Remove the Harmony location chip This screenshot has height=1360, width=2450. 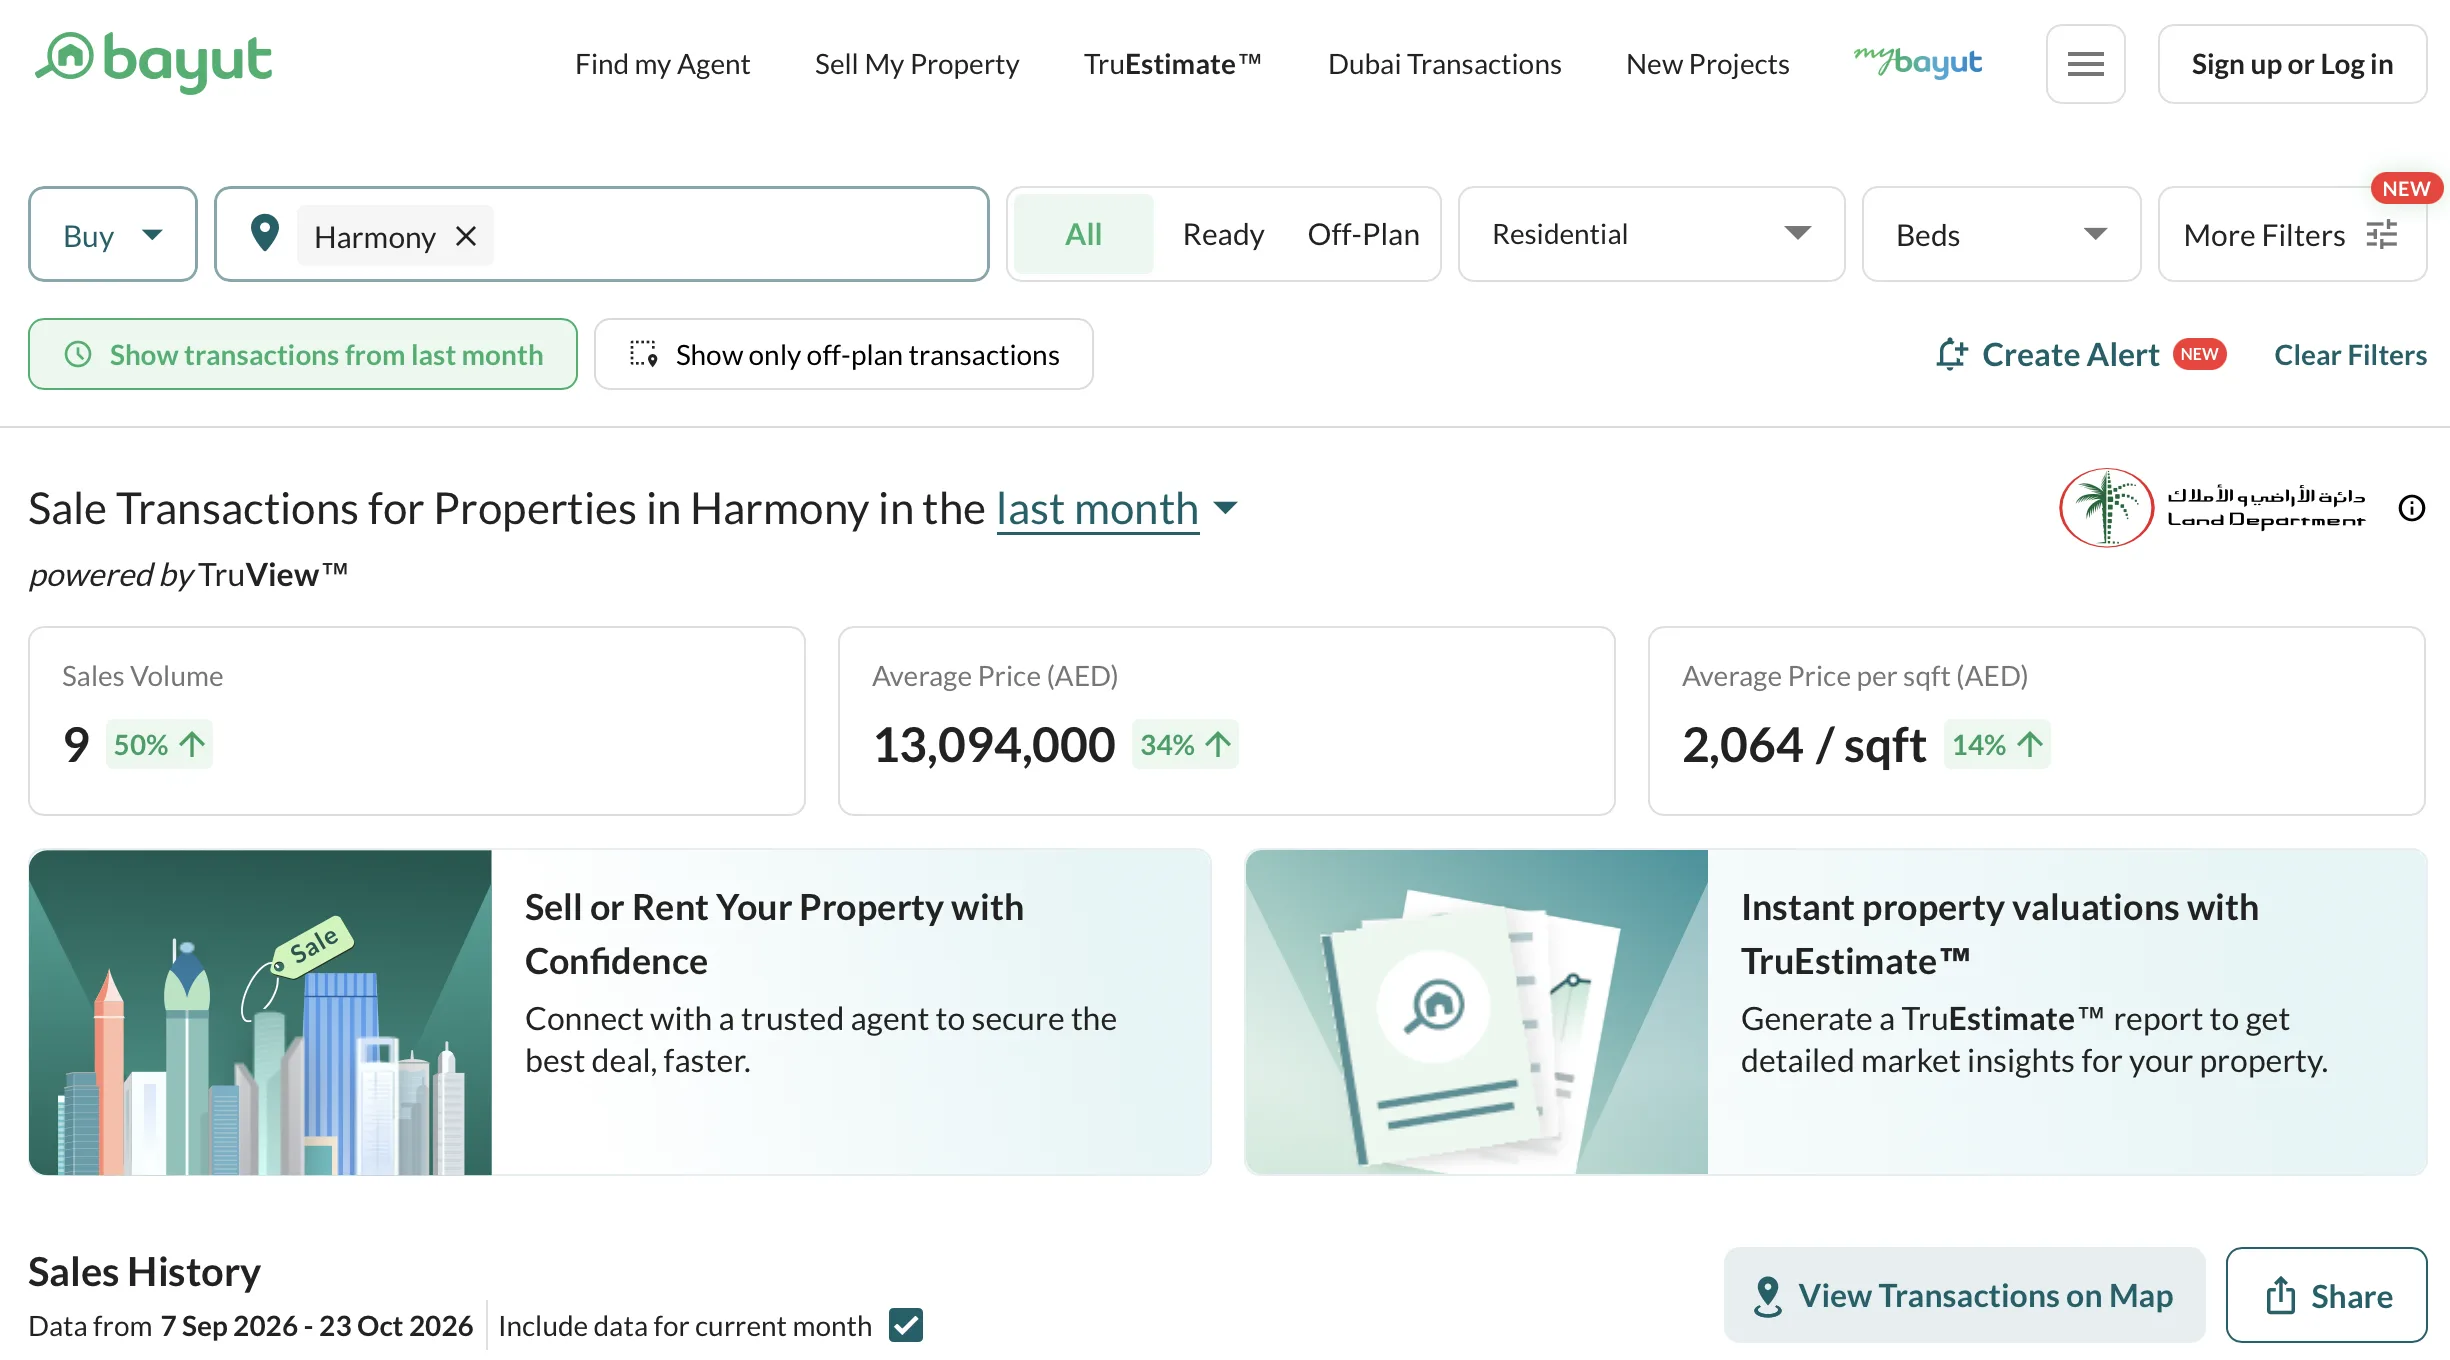point(466,236)
